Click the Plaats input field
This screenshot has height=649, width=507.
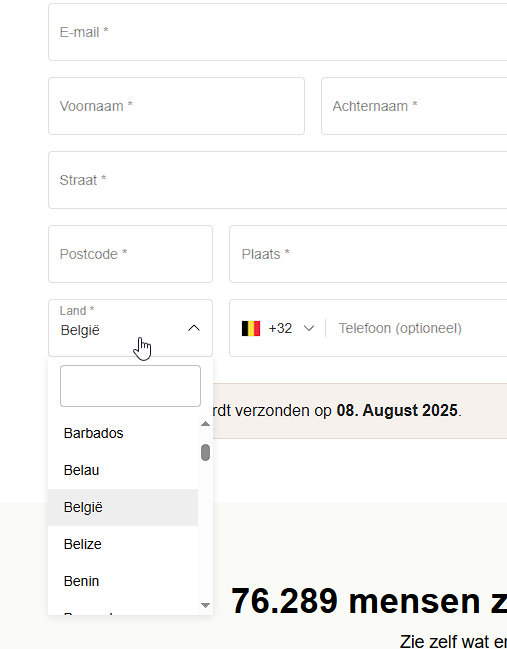click(368, 254)
